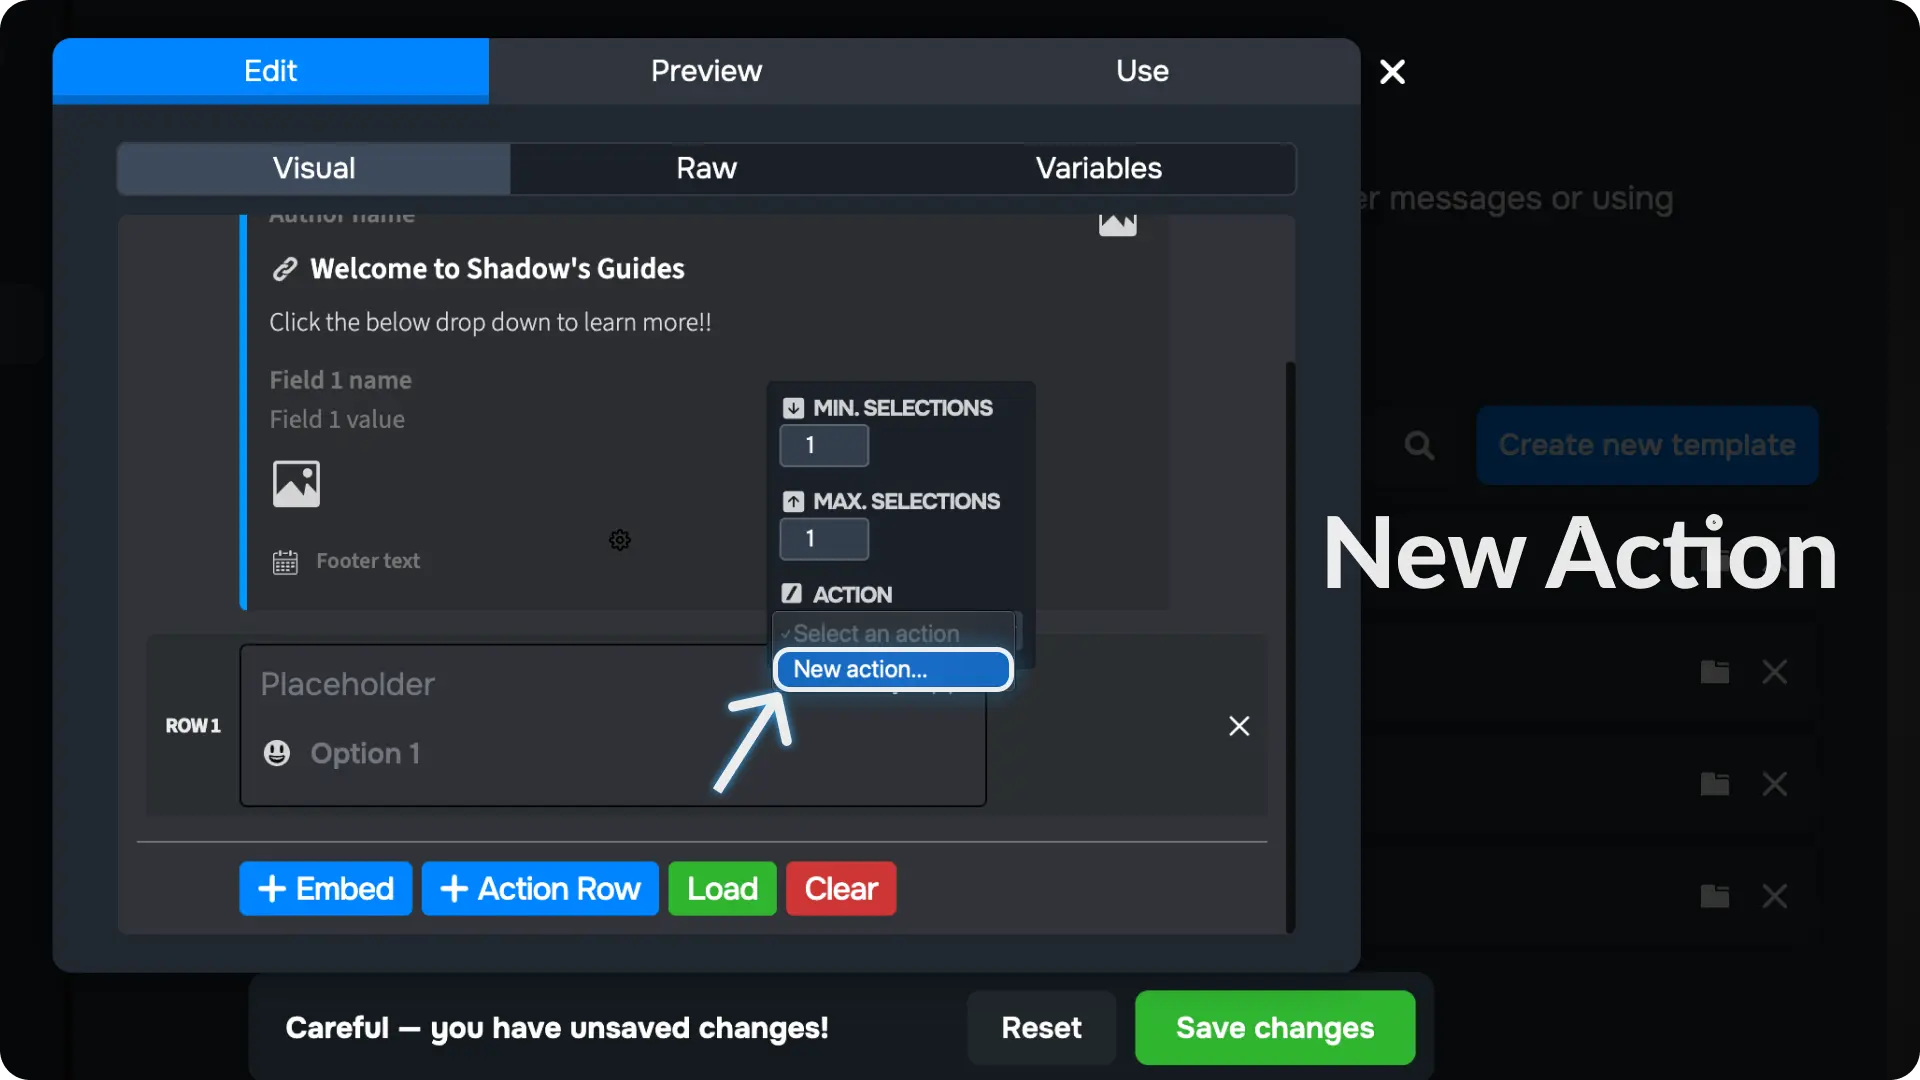Click the Create new template button behind

click(x=1647, y=445)
